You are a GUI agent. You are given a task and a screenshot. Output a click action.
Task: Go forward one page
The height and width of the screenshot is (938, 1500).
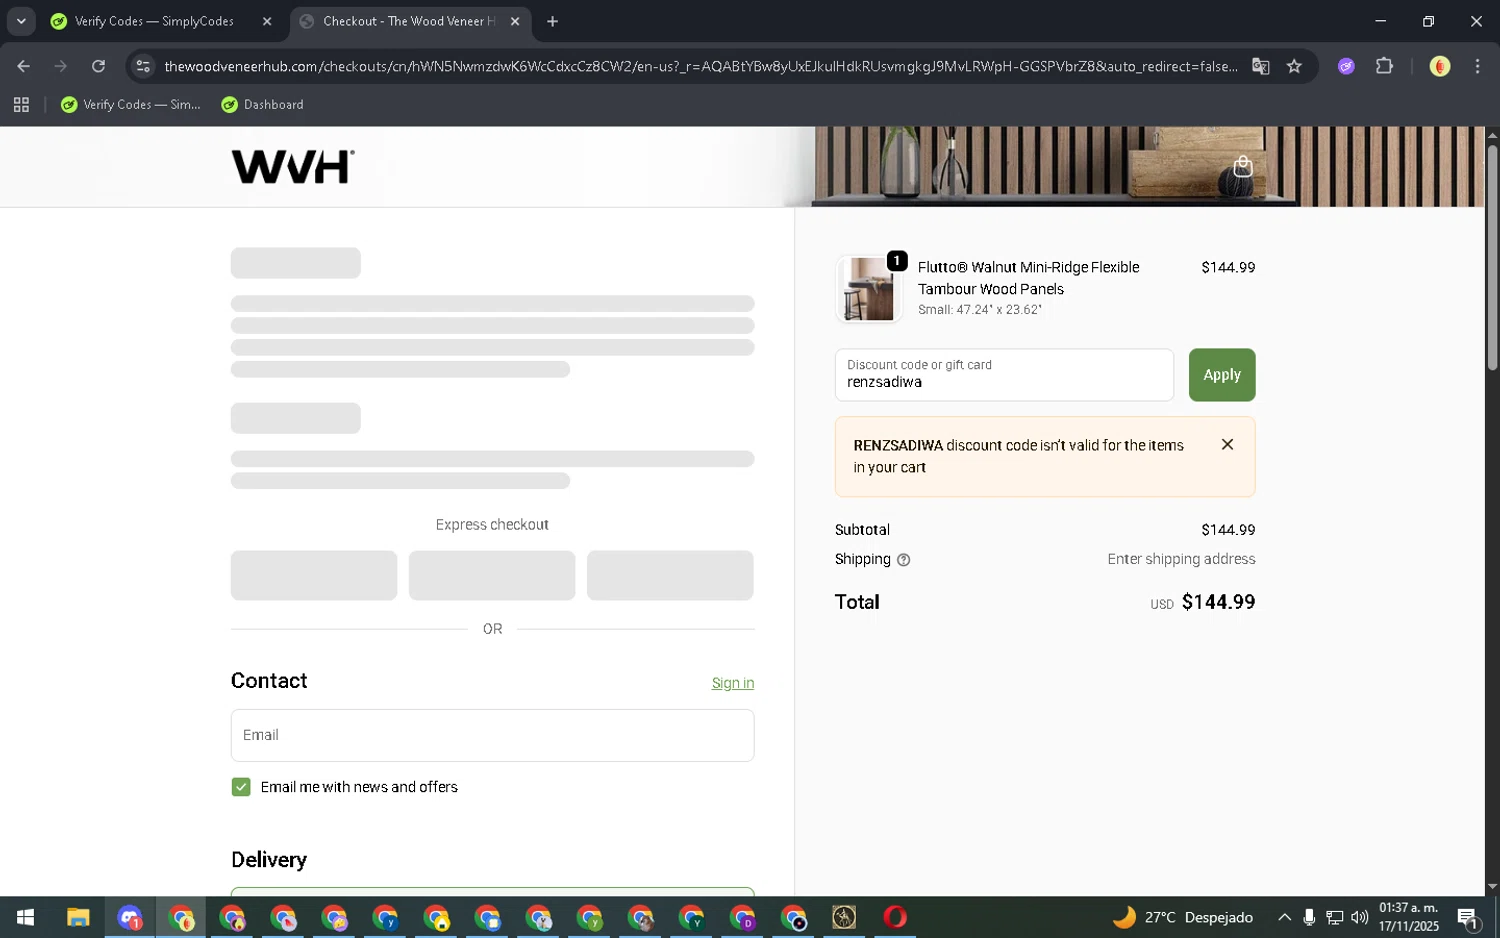click(61, 66)
